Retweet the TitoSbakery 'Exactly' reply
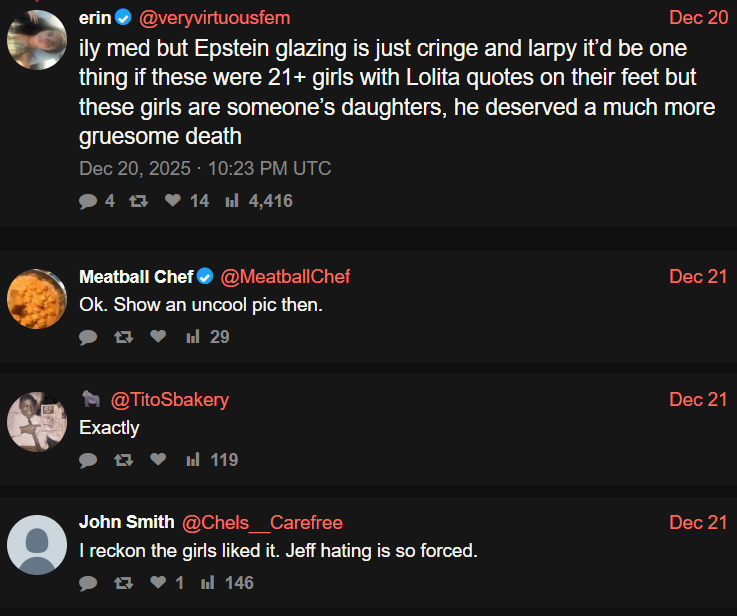737x616 pixels. 123,460
